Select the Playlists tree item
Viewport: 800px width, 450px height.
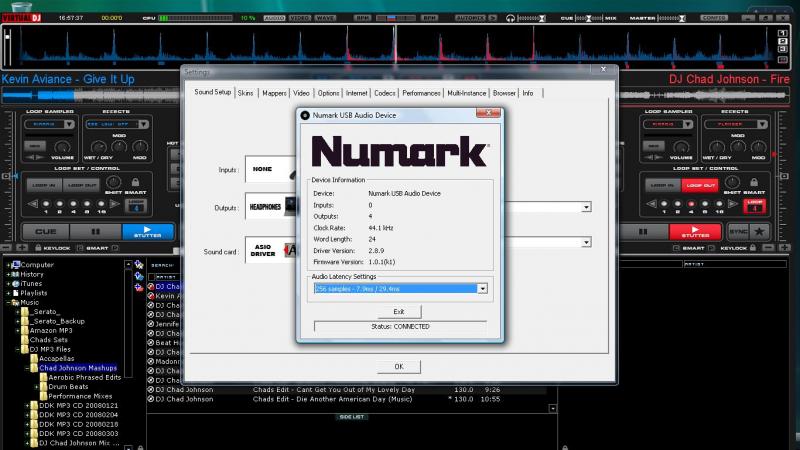[x=34, y=293]
